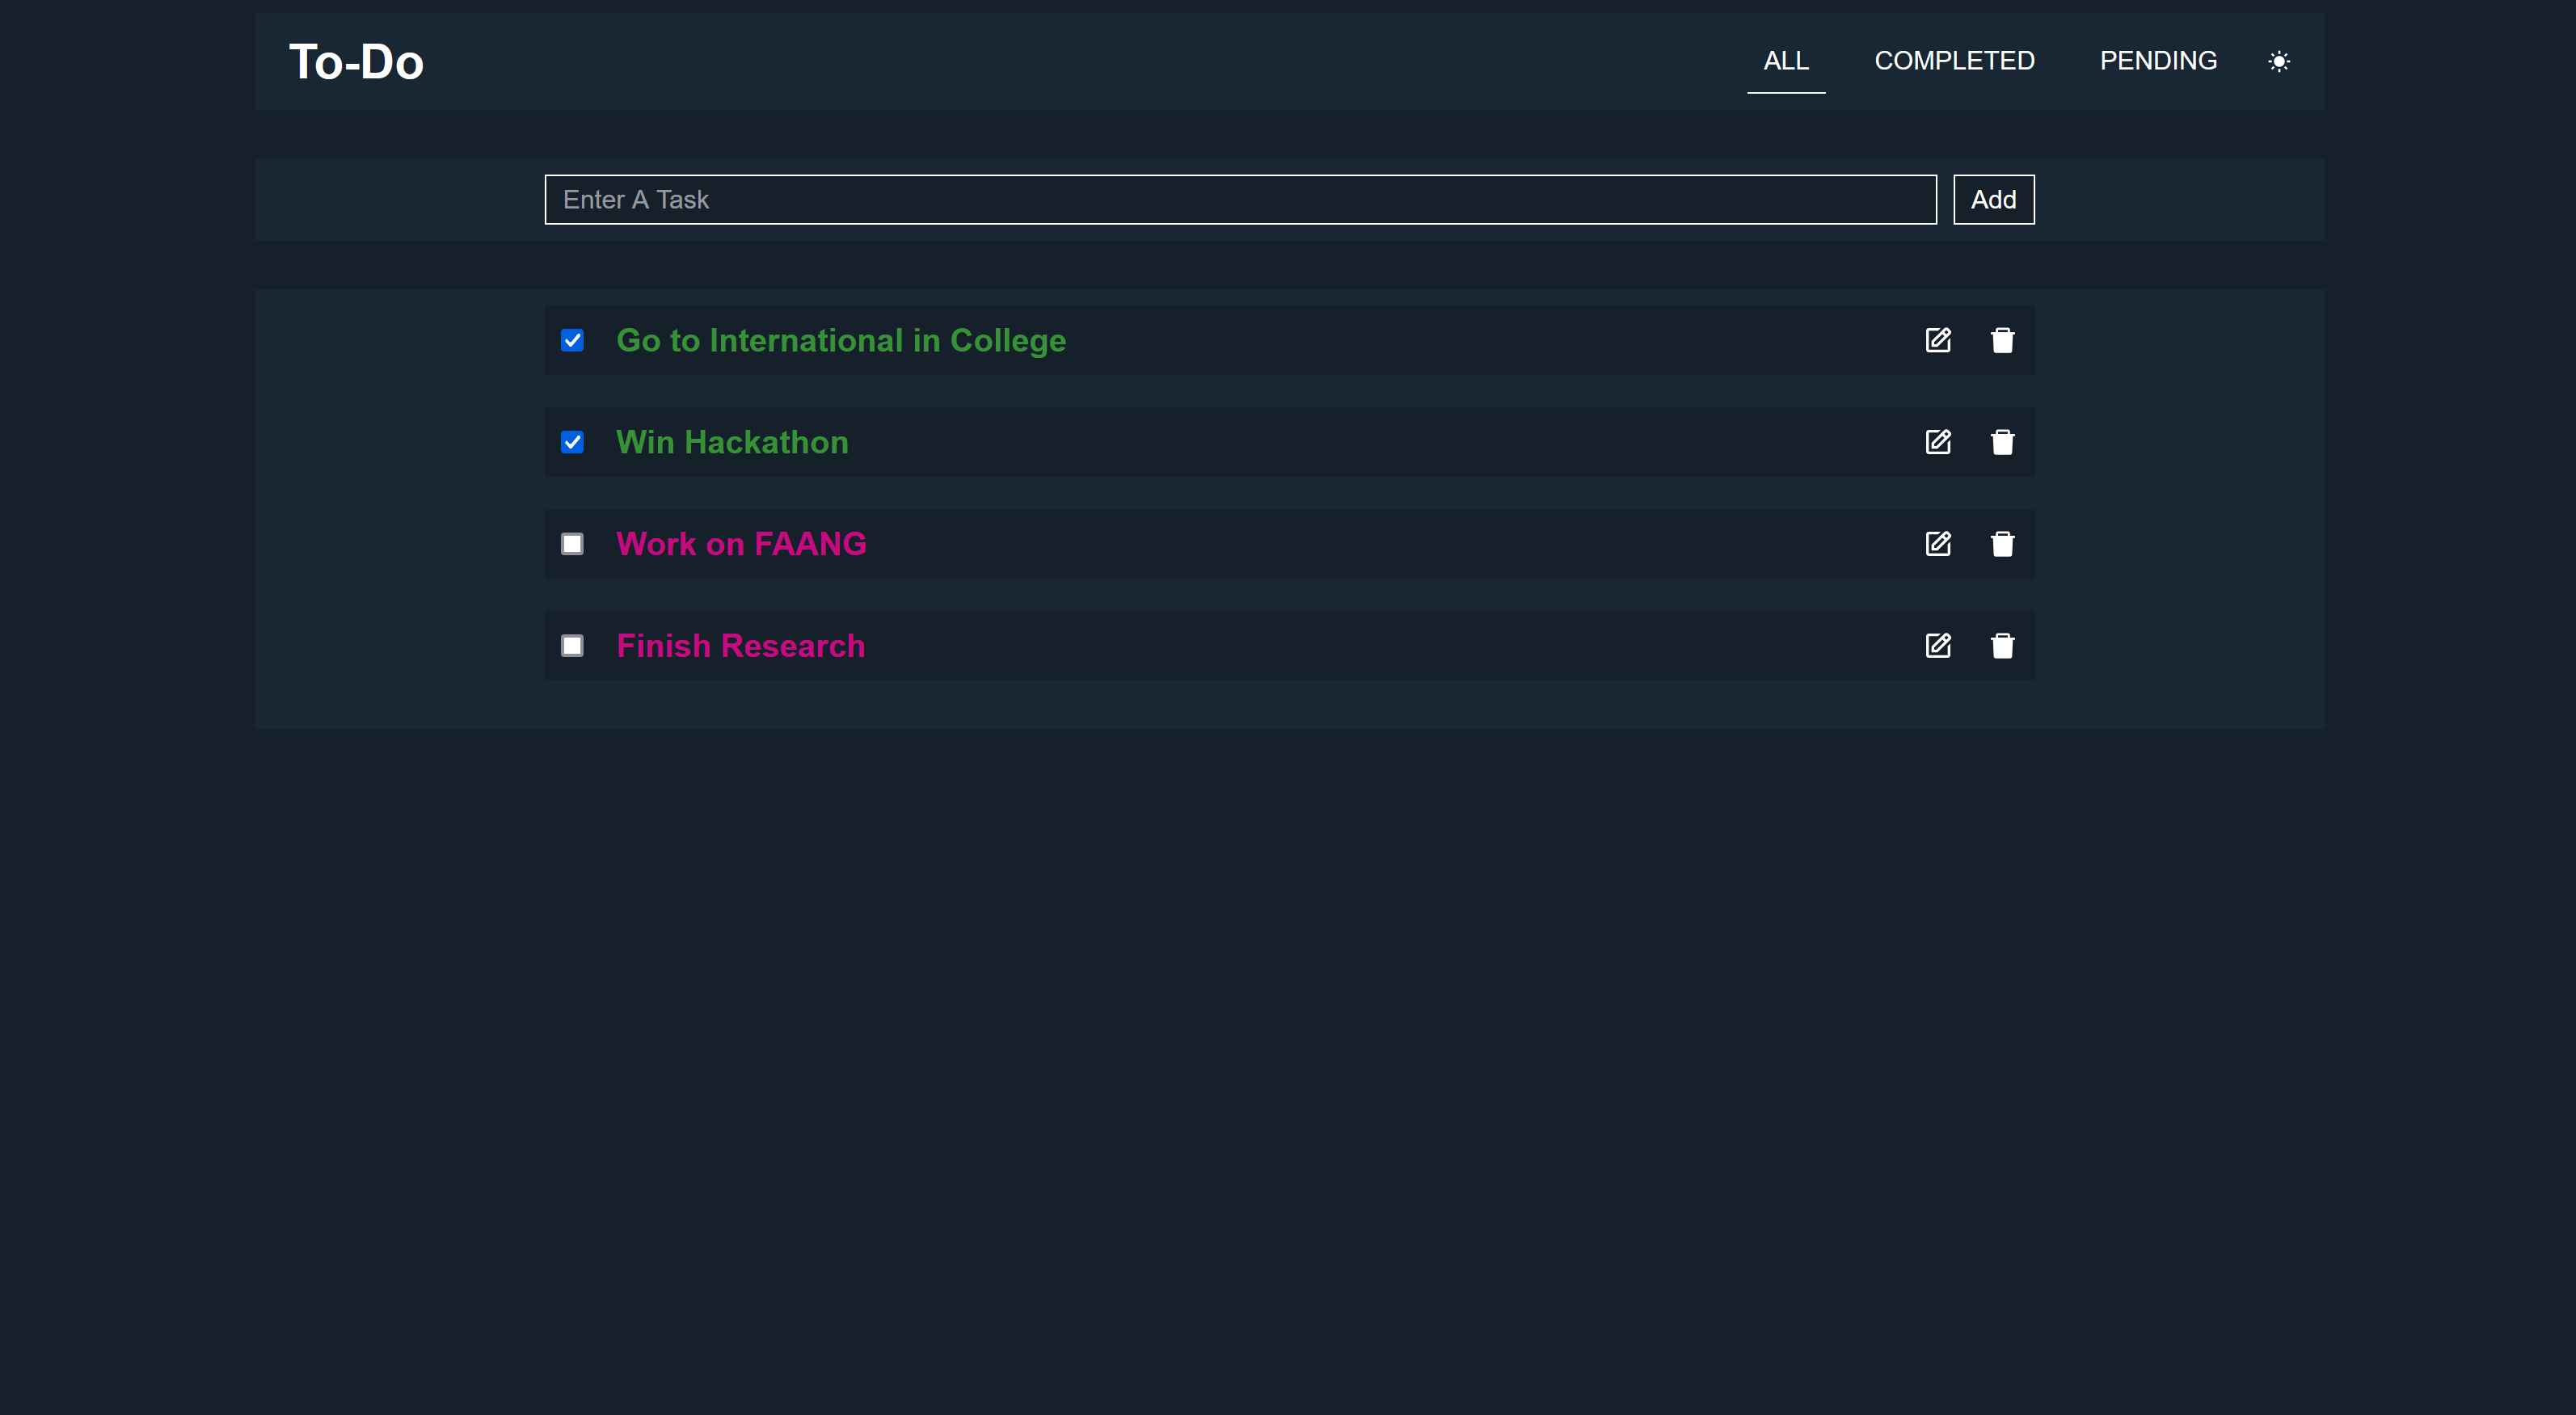Click the Finish Research task text
Viewport: 2576px width, 1415px height.
[x=740, y=646]
